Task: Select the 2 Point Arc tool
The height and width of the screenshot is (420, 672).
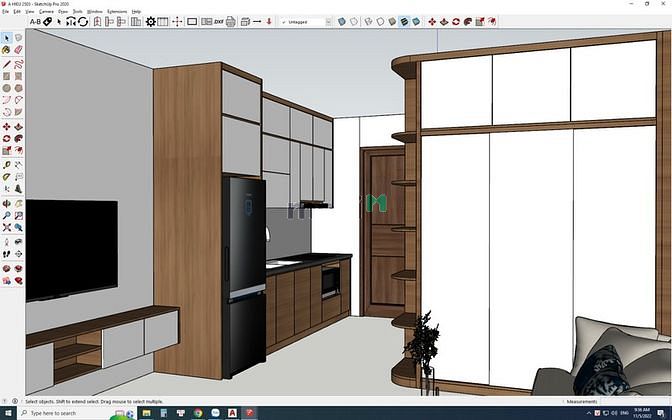Action: click(18, 100)
